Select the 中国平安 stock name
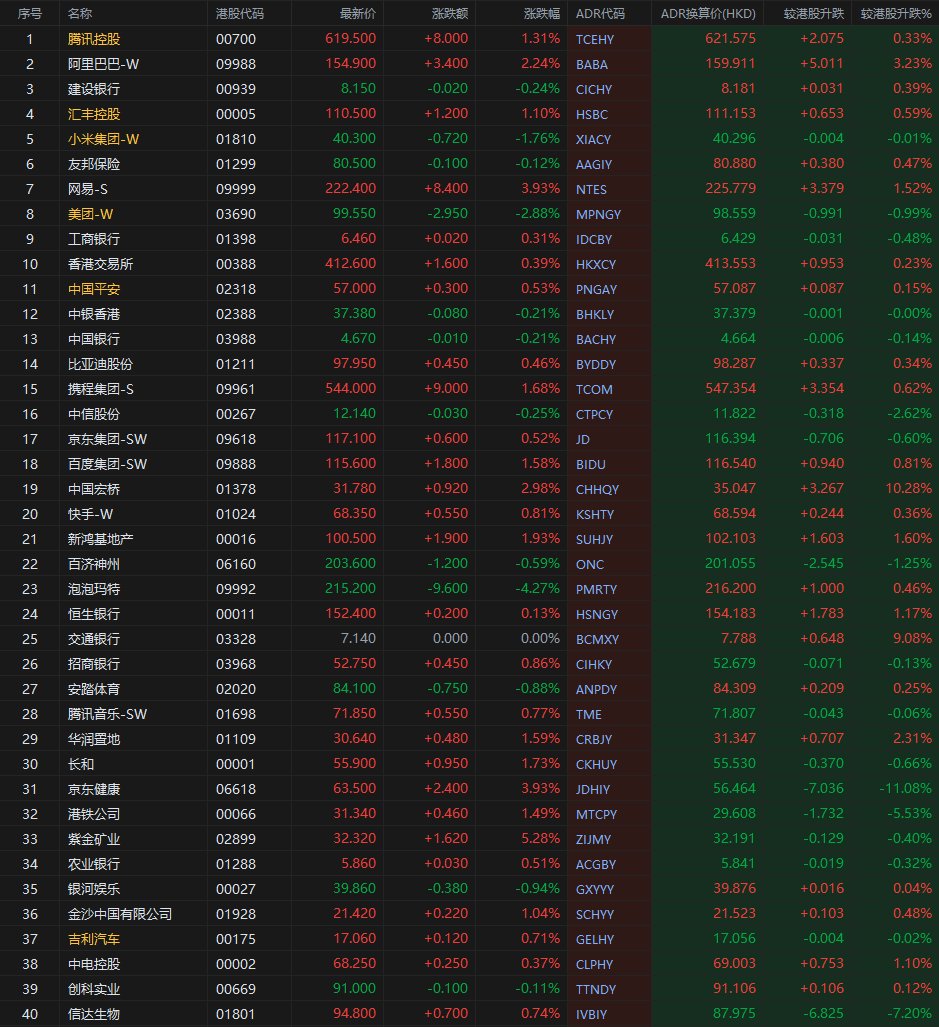The height and width of the screenshot is (1027, 939). pyautogui.click(x=94, y=289)
